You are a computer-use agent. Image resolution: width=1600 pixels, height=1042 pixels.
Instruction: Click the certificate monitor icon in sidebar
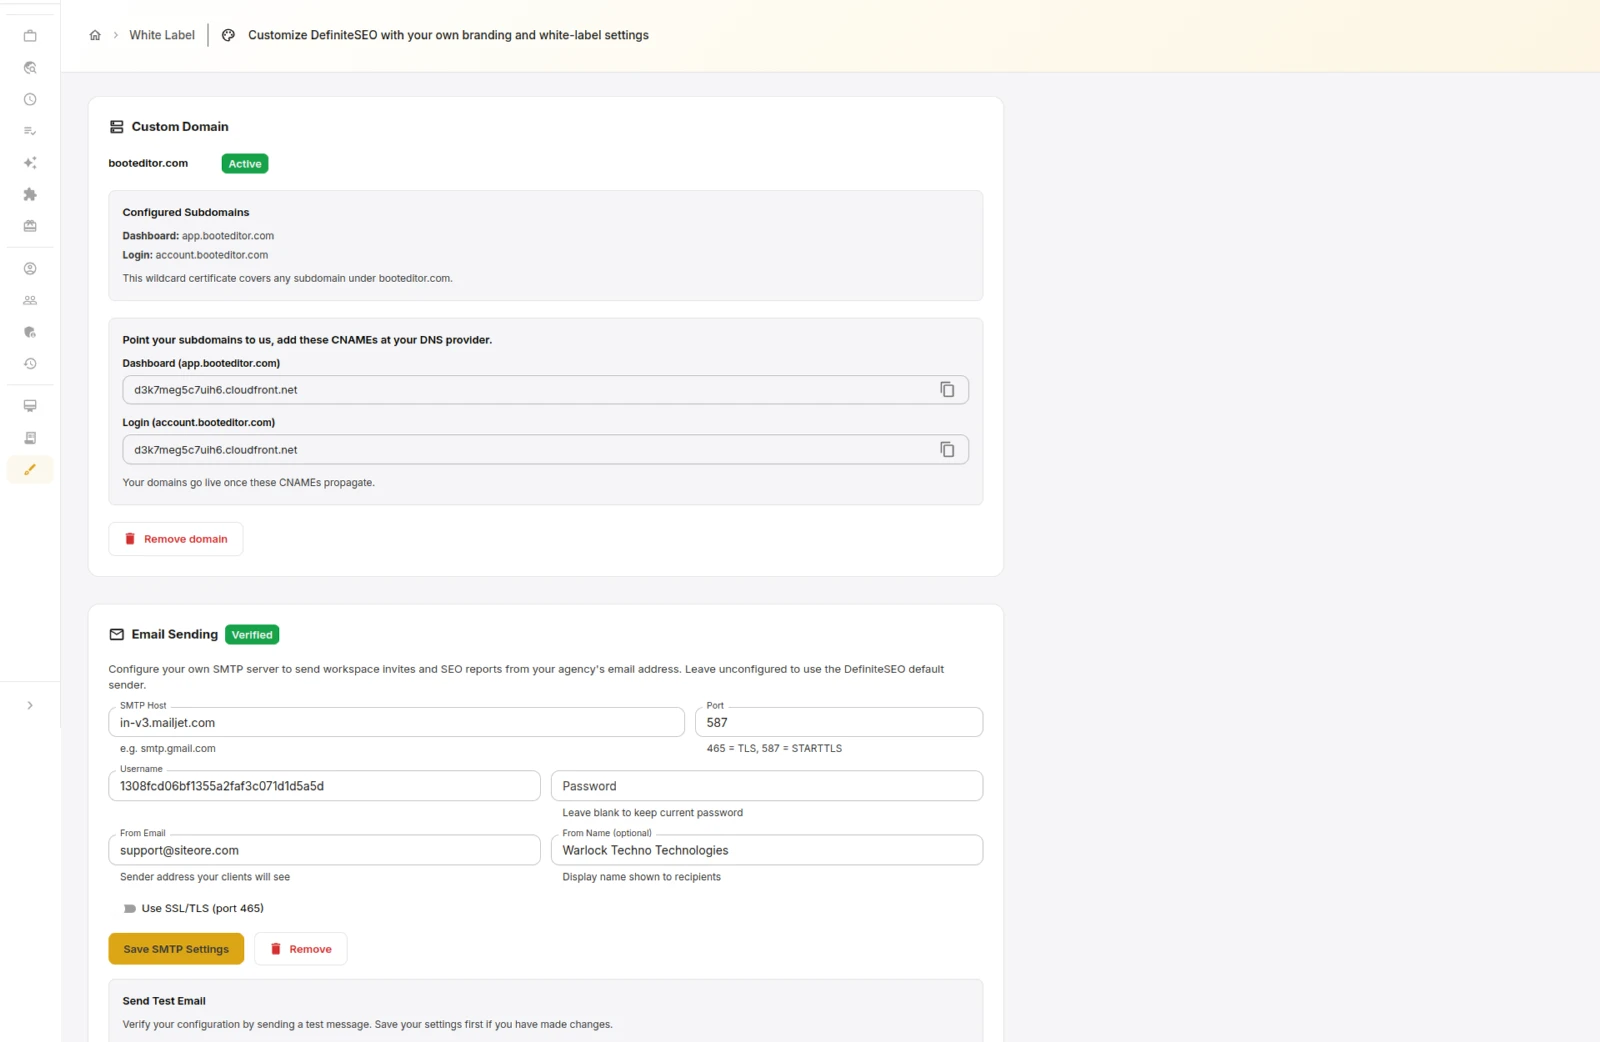pos(30,406)
